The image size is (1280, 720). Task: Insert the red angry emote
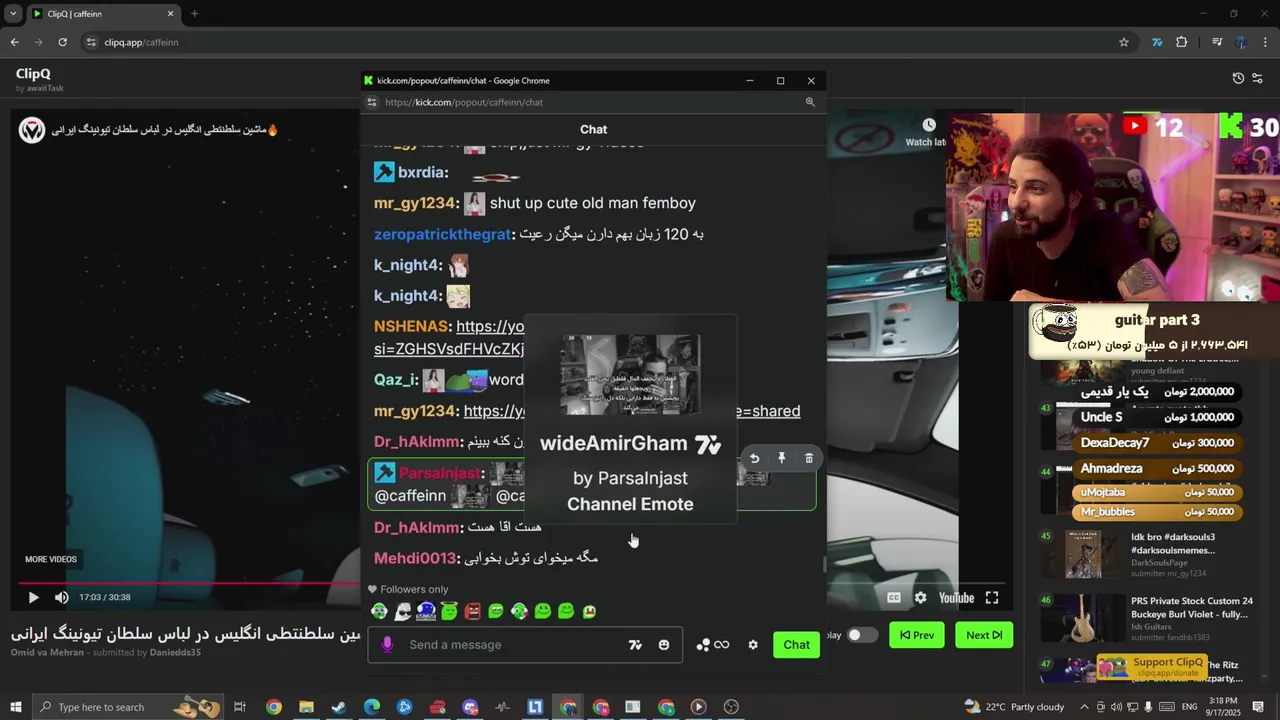click(473, 611)
